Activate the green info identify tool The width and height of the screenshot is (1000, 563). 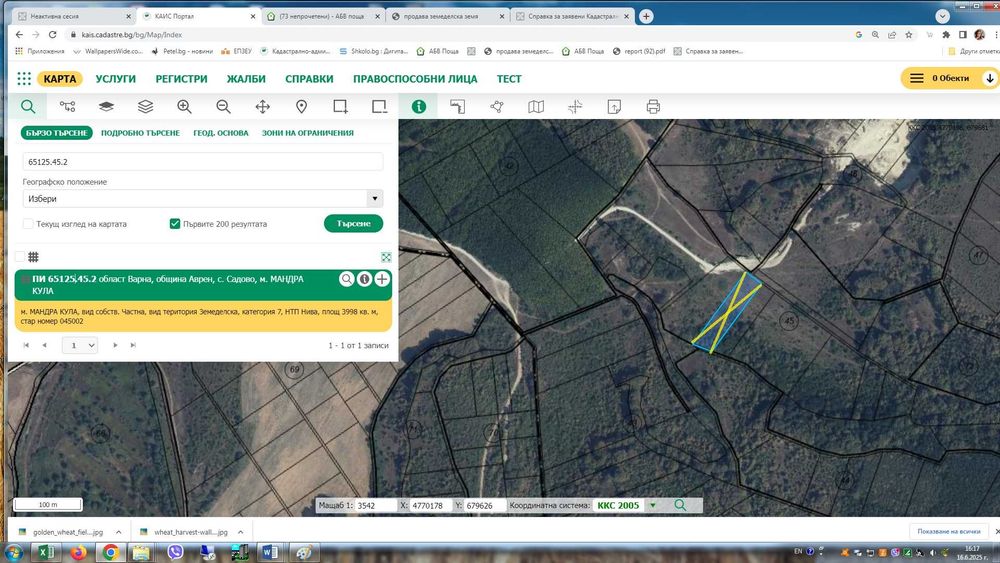(x=419, y=106)
